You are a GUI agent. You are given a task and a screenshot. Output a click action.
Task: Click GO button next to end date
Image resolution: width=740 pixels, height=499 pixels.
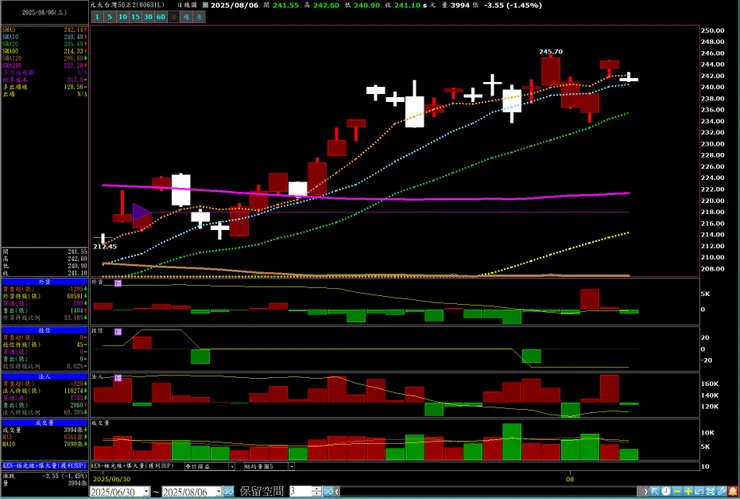point(228,492)
